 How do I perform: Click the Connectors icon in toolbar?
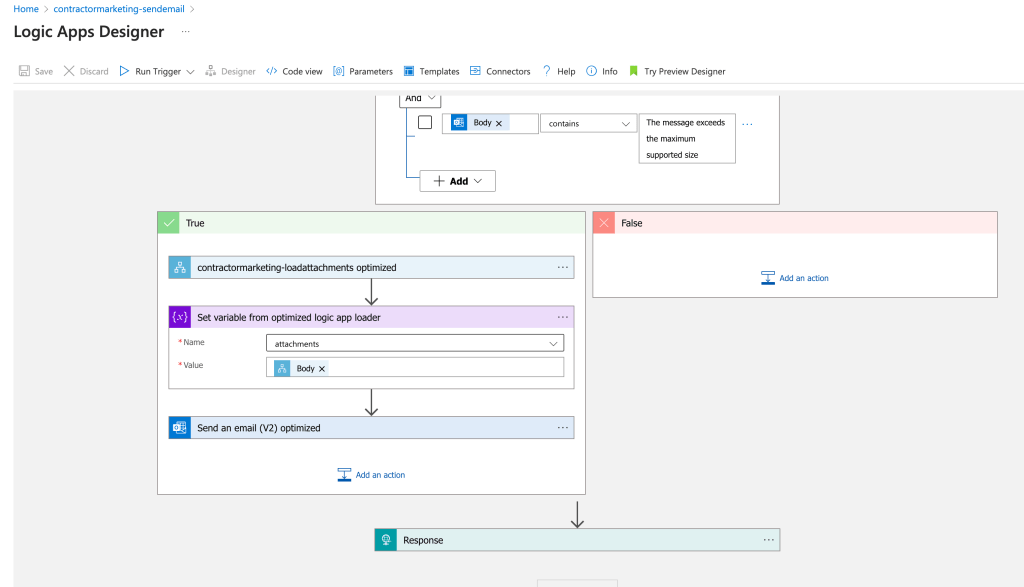click(x=475, y=71)
